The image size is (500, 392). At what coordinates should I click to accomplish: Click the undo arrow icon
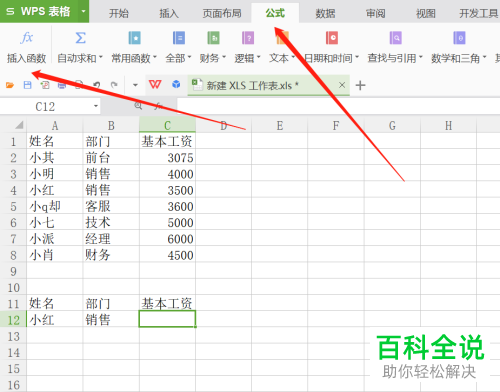[96, 85]
